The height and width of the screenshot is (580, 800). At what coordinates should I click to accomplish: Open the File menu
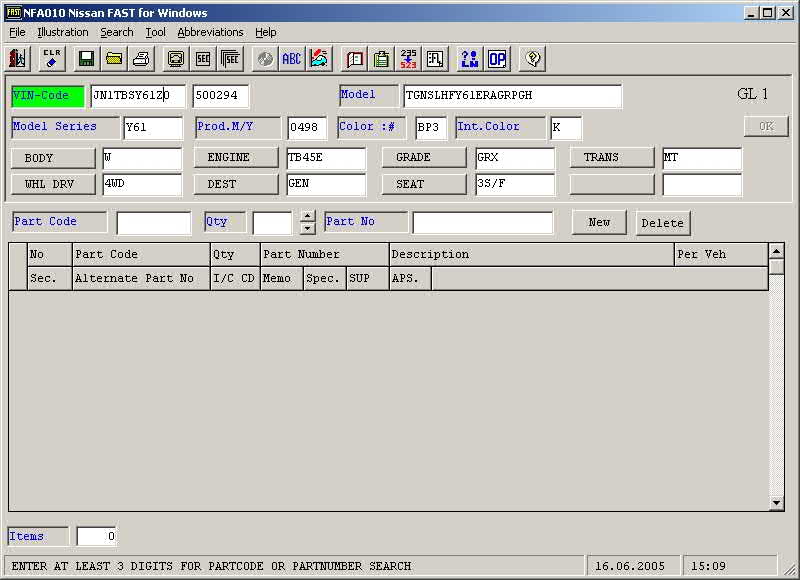point(17,32)
